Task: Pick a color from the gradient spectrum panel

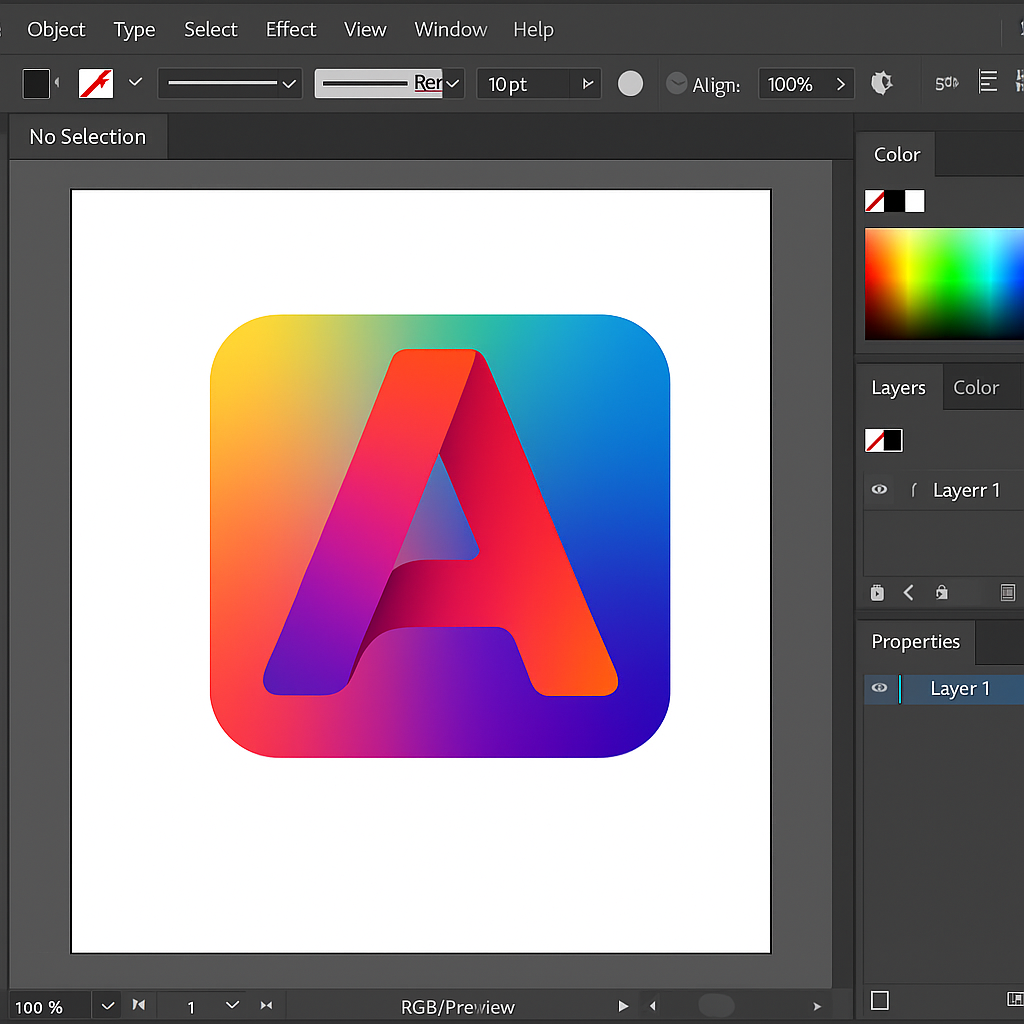Action: [944, 283]
